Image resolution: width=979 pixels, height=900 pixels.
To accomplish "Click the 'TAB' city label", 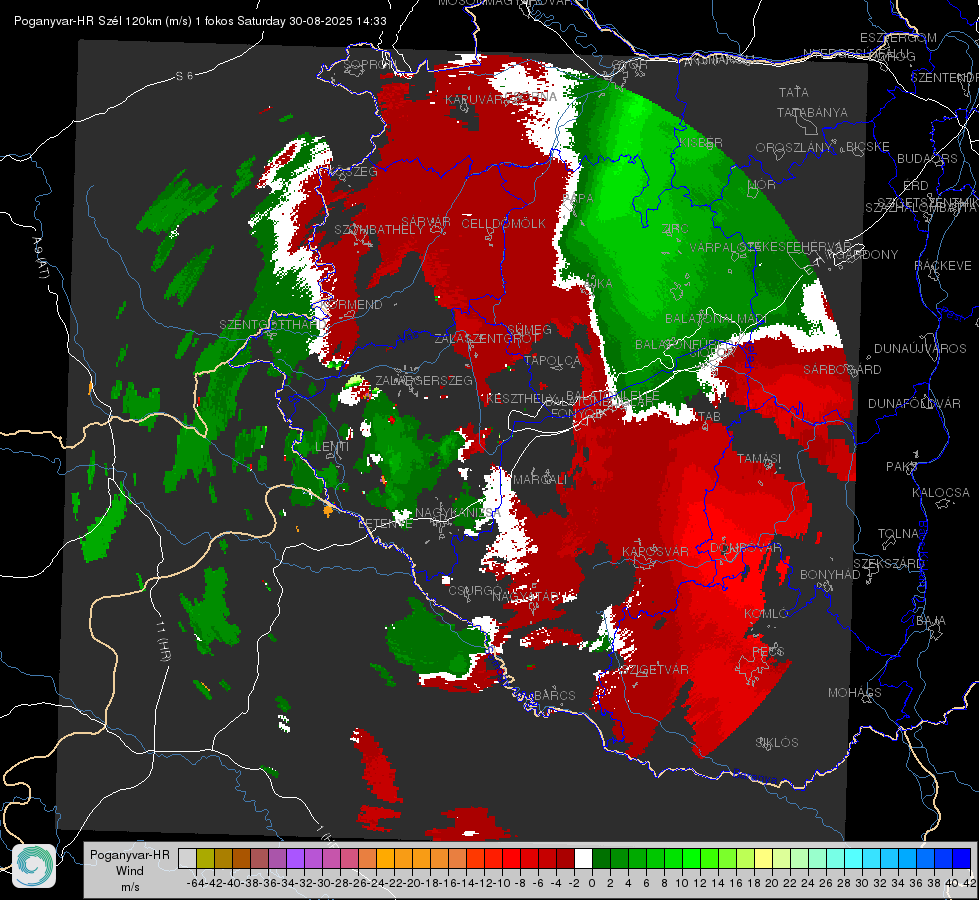I will pyautogui.click(x=709, y=417).
